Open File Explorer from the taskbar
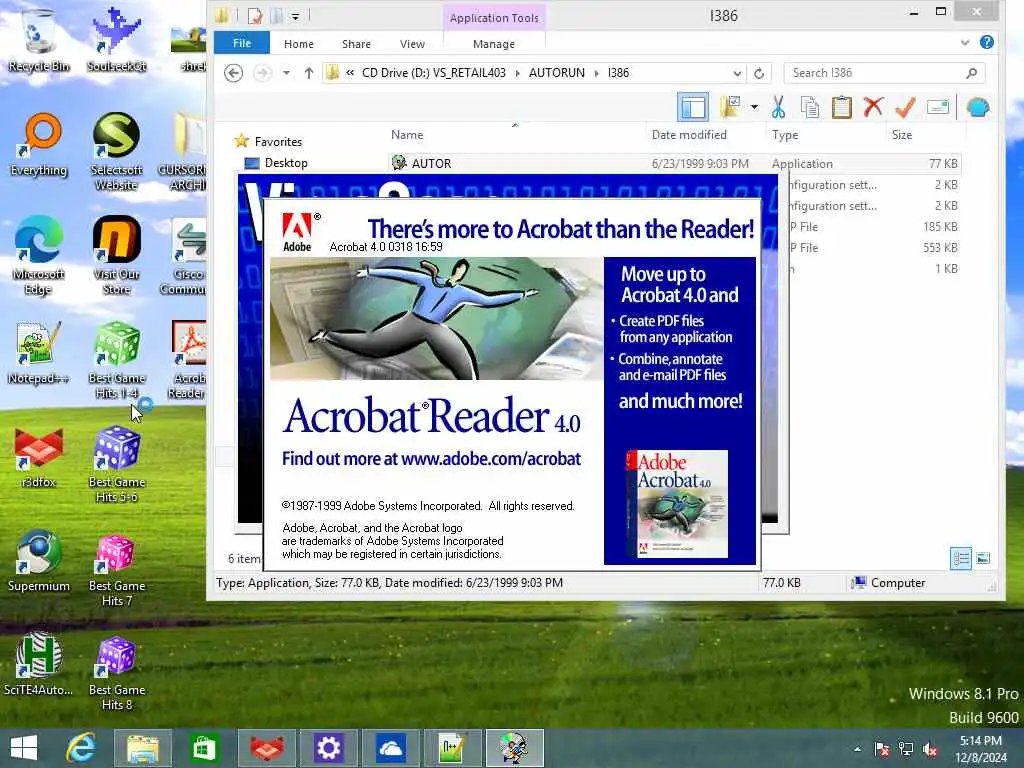Viewport: 1024px width, 768px height. point(143,748)
